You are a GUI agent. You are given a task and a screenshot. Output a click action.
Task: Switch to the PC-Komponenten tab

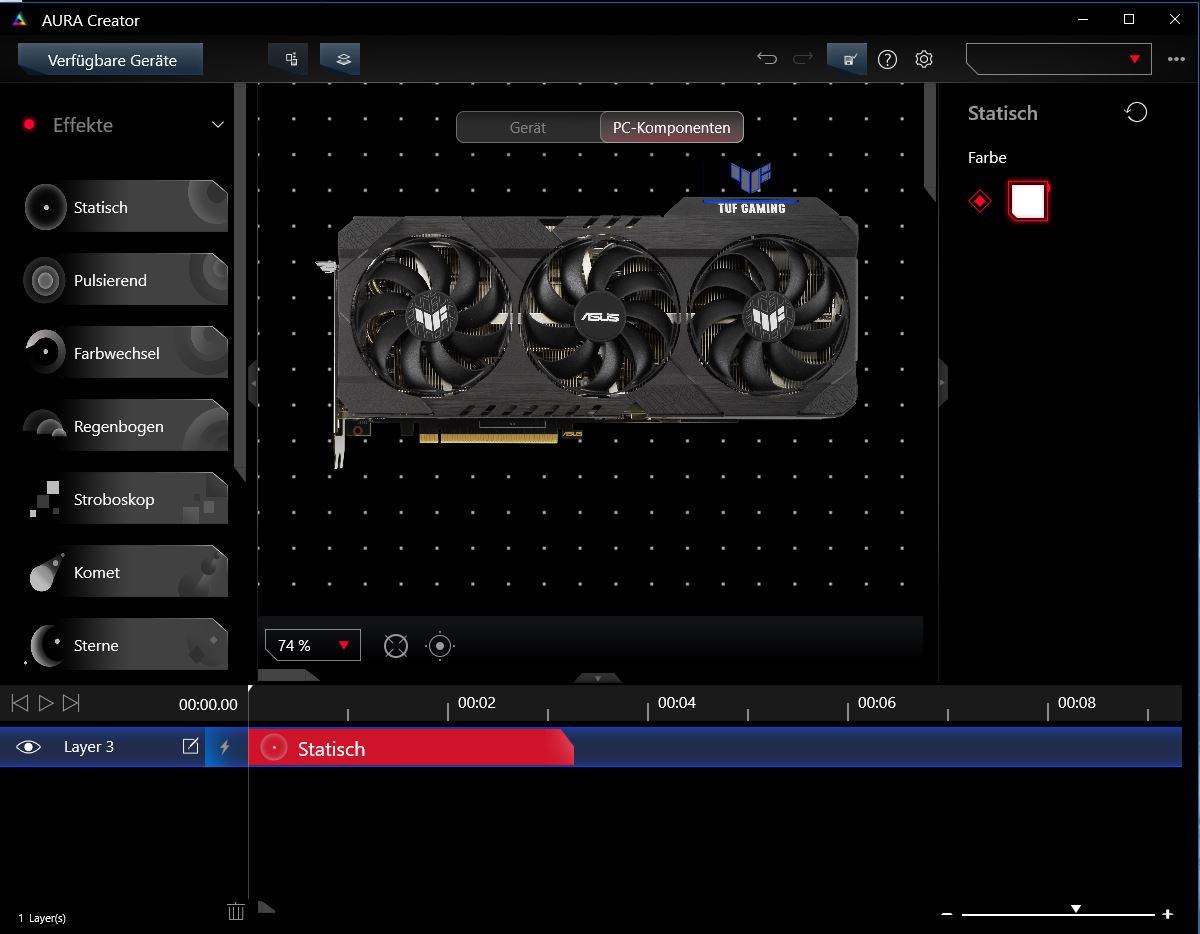[x=671, y=127]
